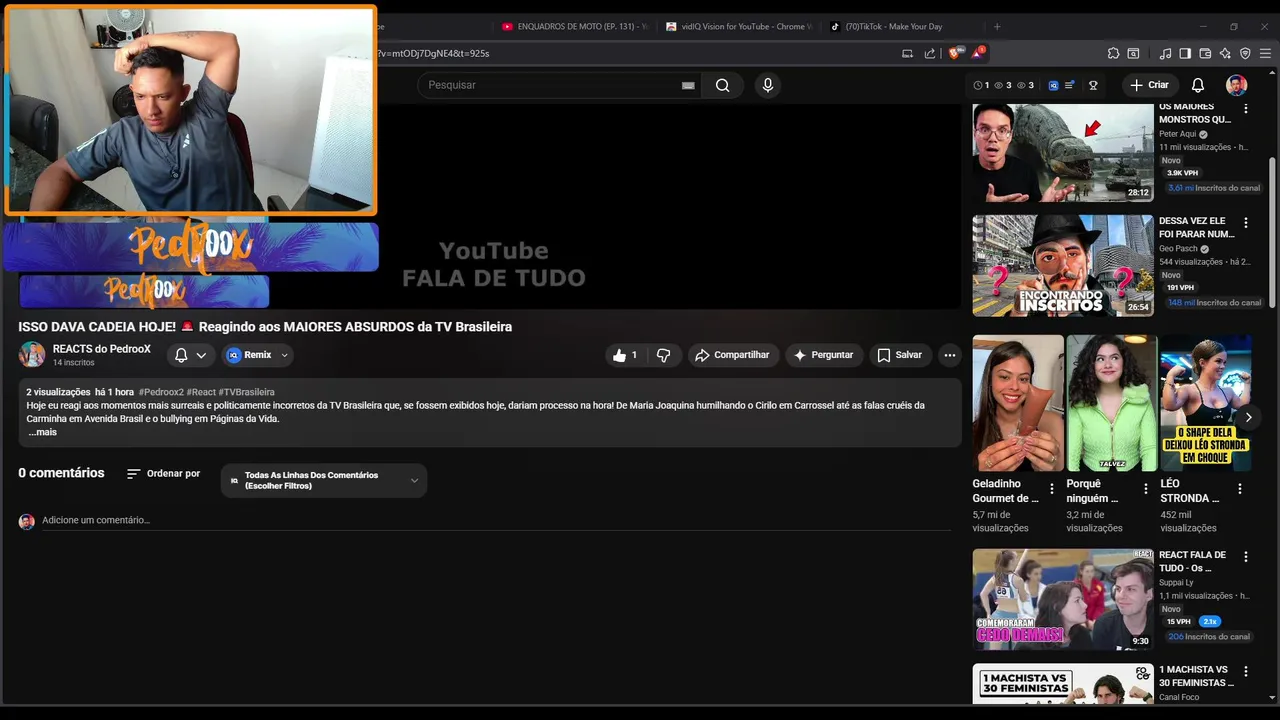
Task: Click the YouTube search magnifier button
Action: pos(722,85)
